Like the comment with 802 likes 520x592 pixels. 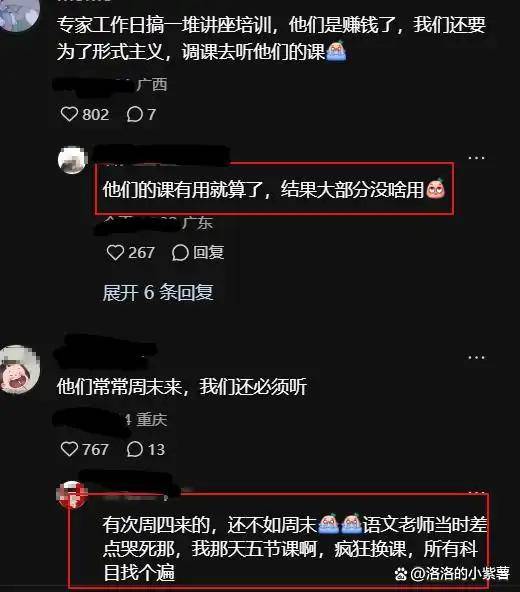[69, 114]
